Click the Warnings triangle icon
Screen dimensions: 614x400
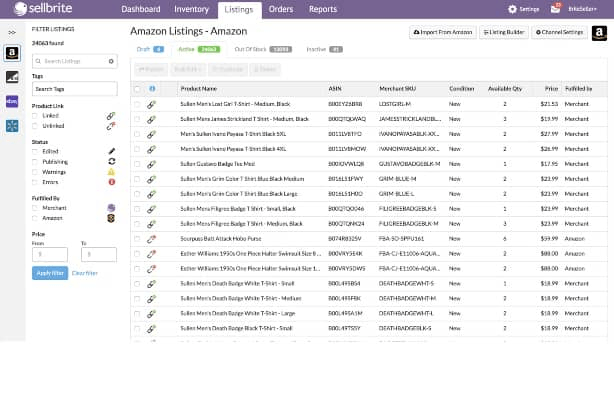112,172
